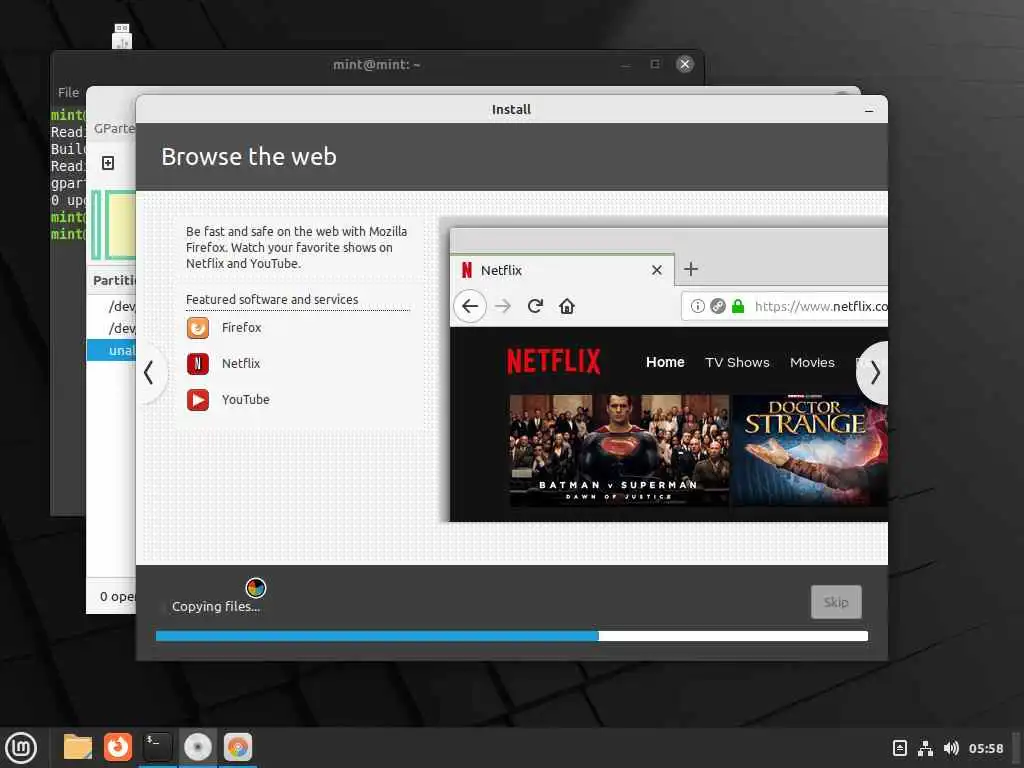The image size is (1024, 768).
Task: Click Featured software and services heading
Action: click(272, 300)
